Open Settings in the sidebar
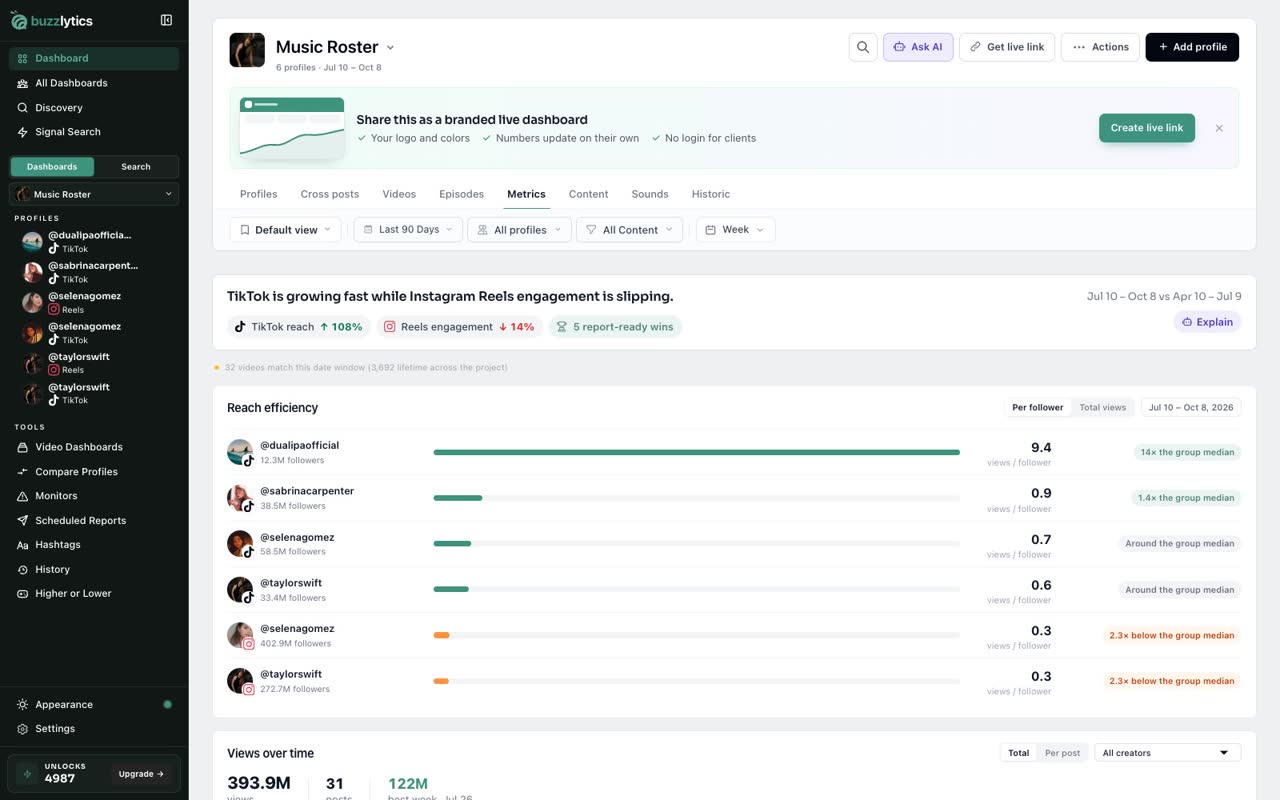 click(x=94, y=729)
